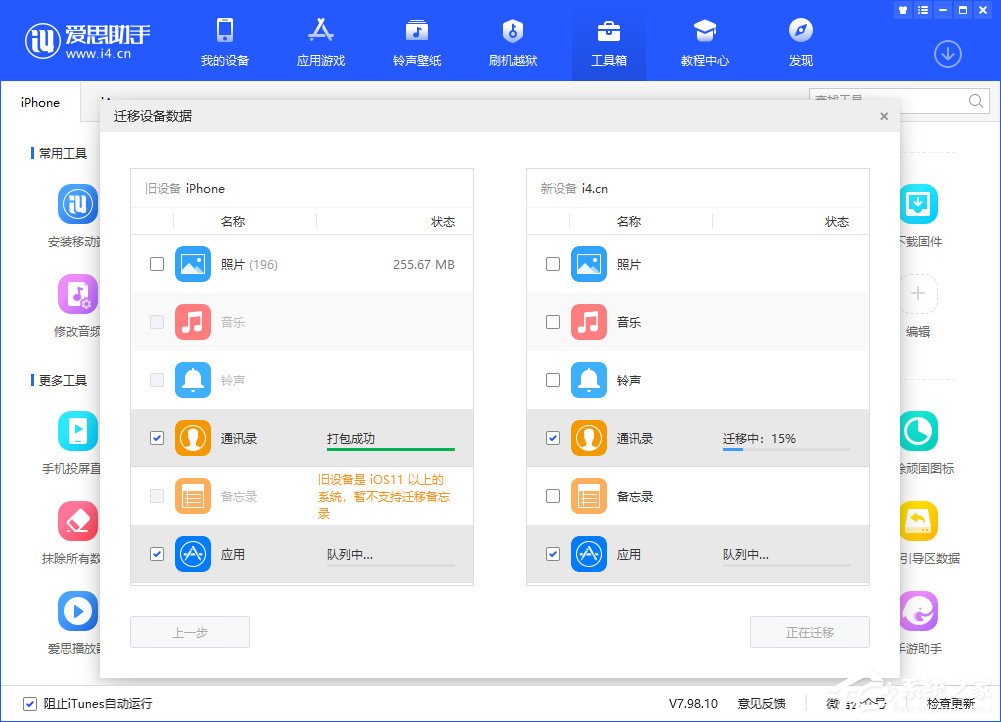Open the 下载固件 firmware download tool

tap(918, 205)
